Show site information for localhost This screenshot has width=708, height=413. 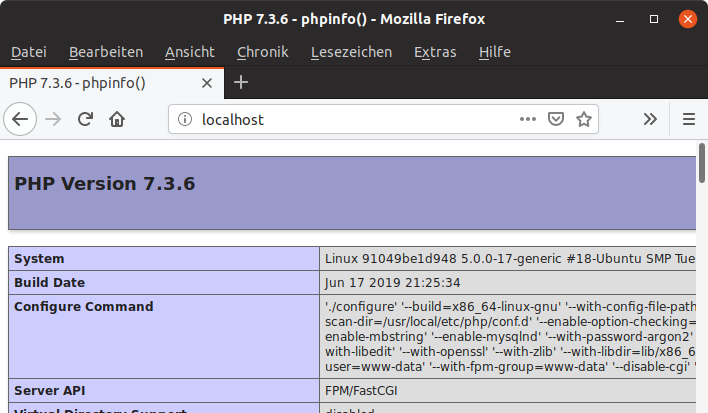[x=185, y=119]
